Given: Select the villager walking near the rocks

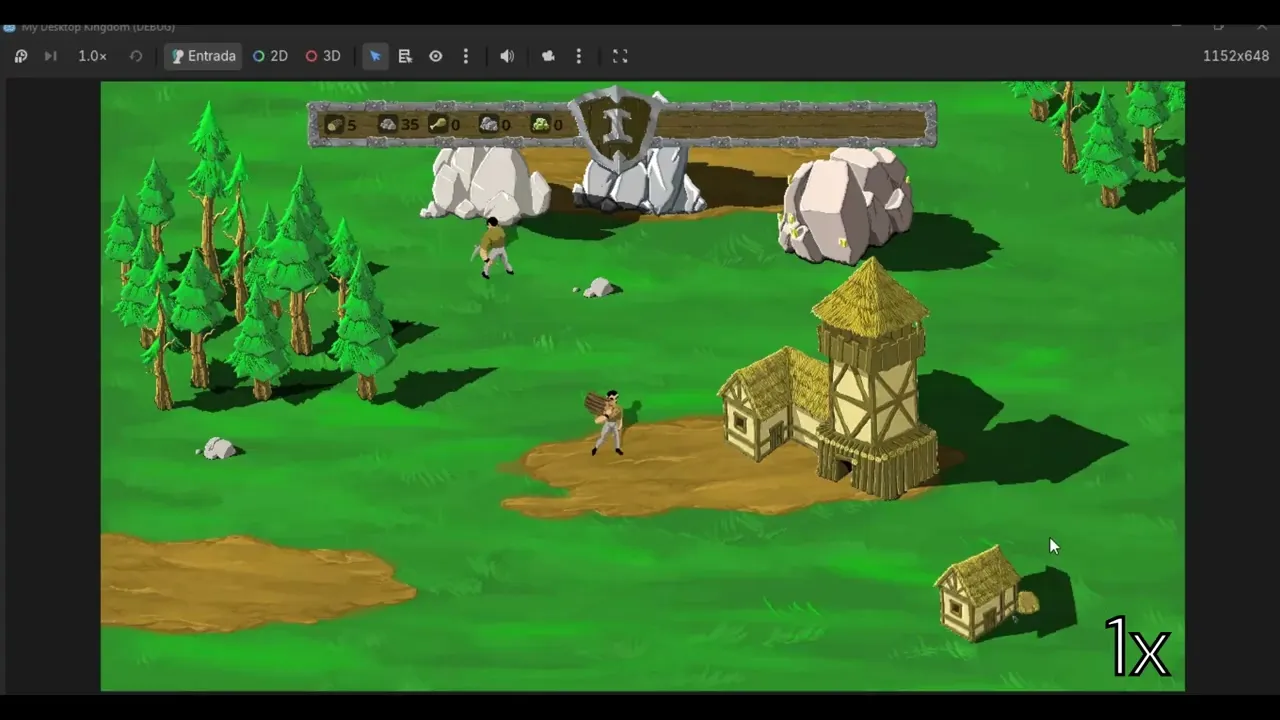Looking at the screenshot, I should pyautogui.click(x=493, y=247).
